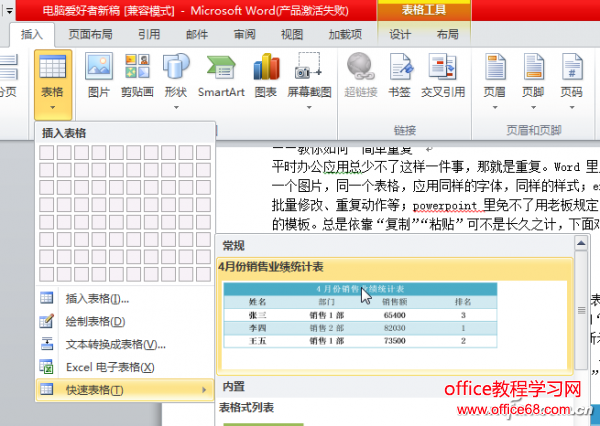Switch to the 加载项 tab
The width and height of the screenshot is (600, 426).
click(345, 34)
